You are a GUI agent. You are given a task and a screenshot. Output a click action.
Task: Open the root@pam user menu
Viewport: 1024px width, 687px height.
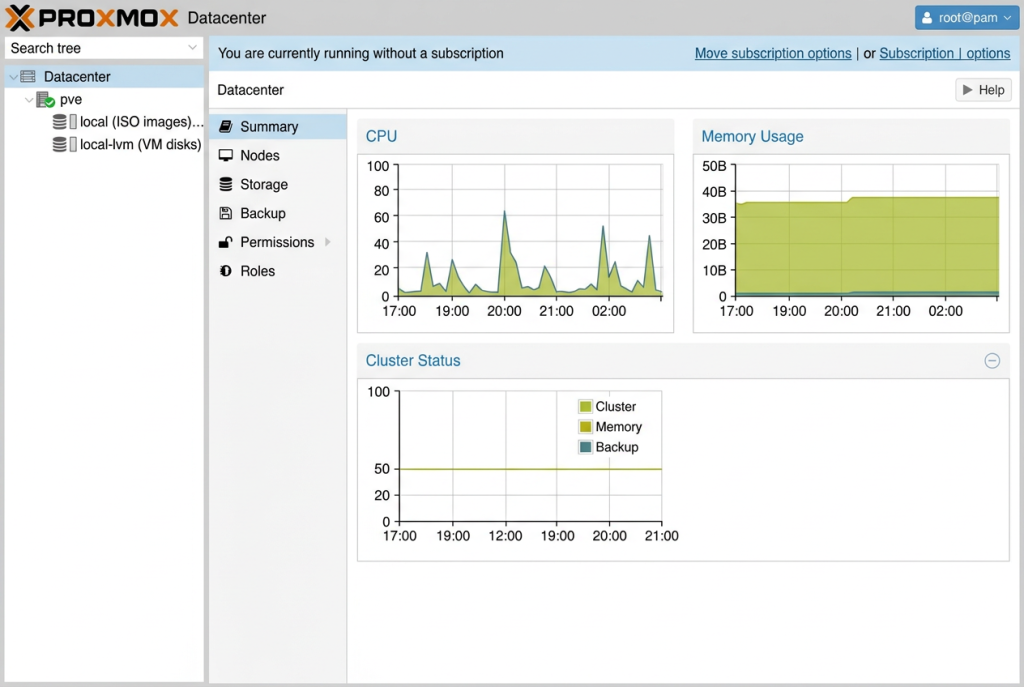tap(967, 18)
